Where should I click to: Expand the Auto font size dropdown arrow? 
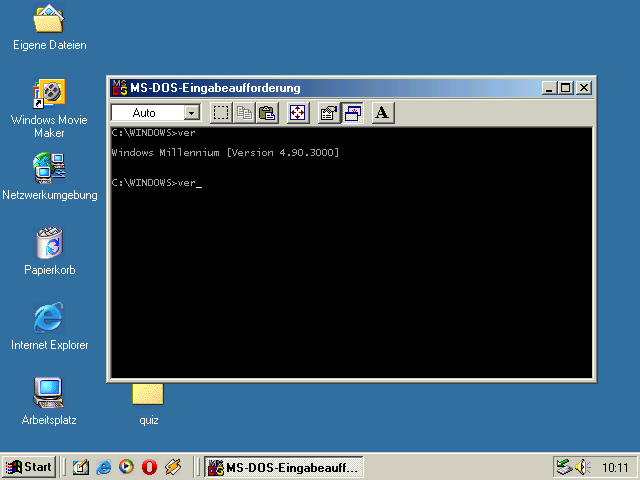pyautogui.click(x=191, y=113)
